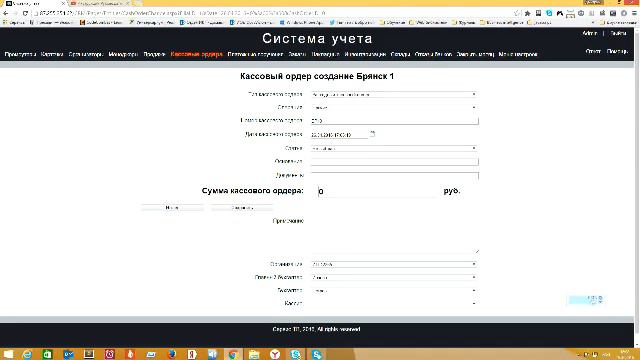
Task: Open Организаторы in the navigation menu
Action: [x=86, y=54]
